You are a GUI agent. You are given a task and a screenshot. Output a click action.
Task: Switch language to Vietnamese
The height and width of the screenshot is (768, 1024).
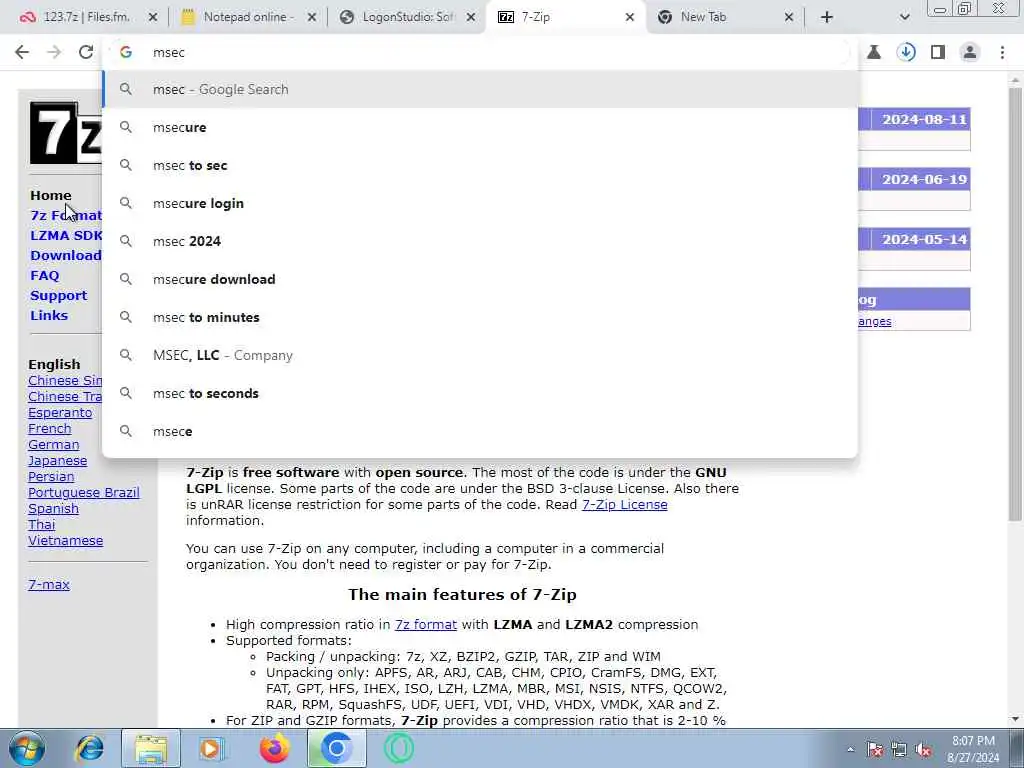pyautogui.click(x=65, y=541)
